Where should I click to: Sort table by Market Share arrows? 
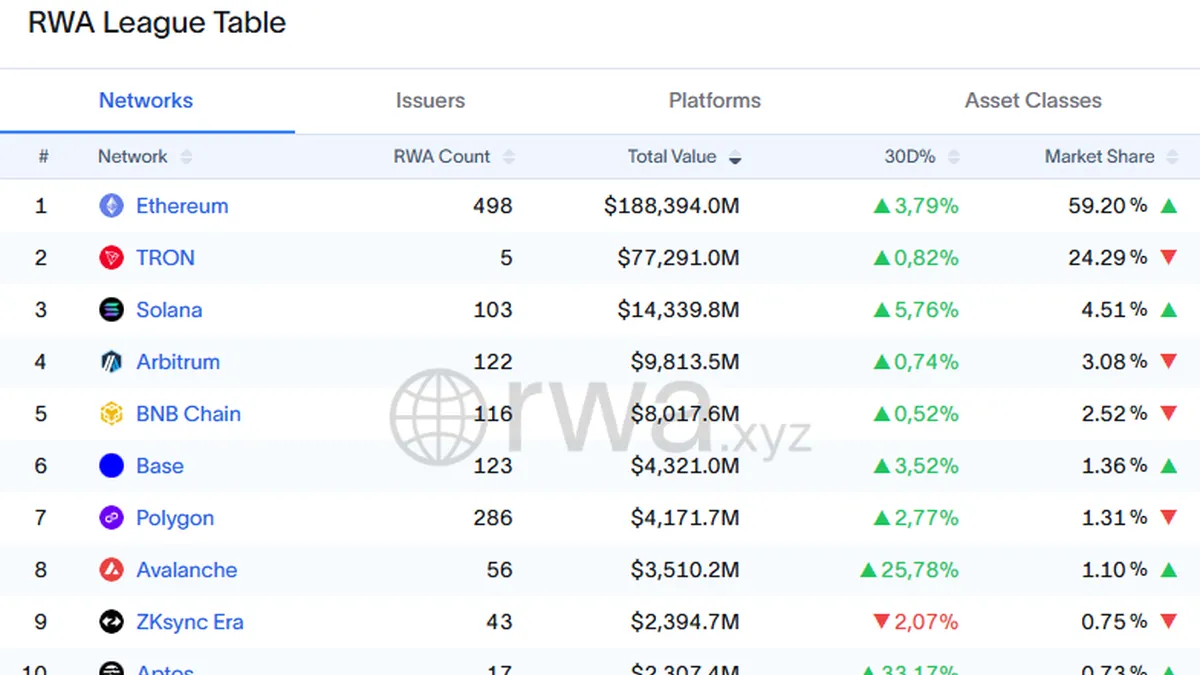1172,157
